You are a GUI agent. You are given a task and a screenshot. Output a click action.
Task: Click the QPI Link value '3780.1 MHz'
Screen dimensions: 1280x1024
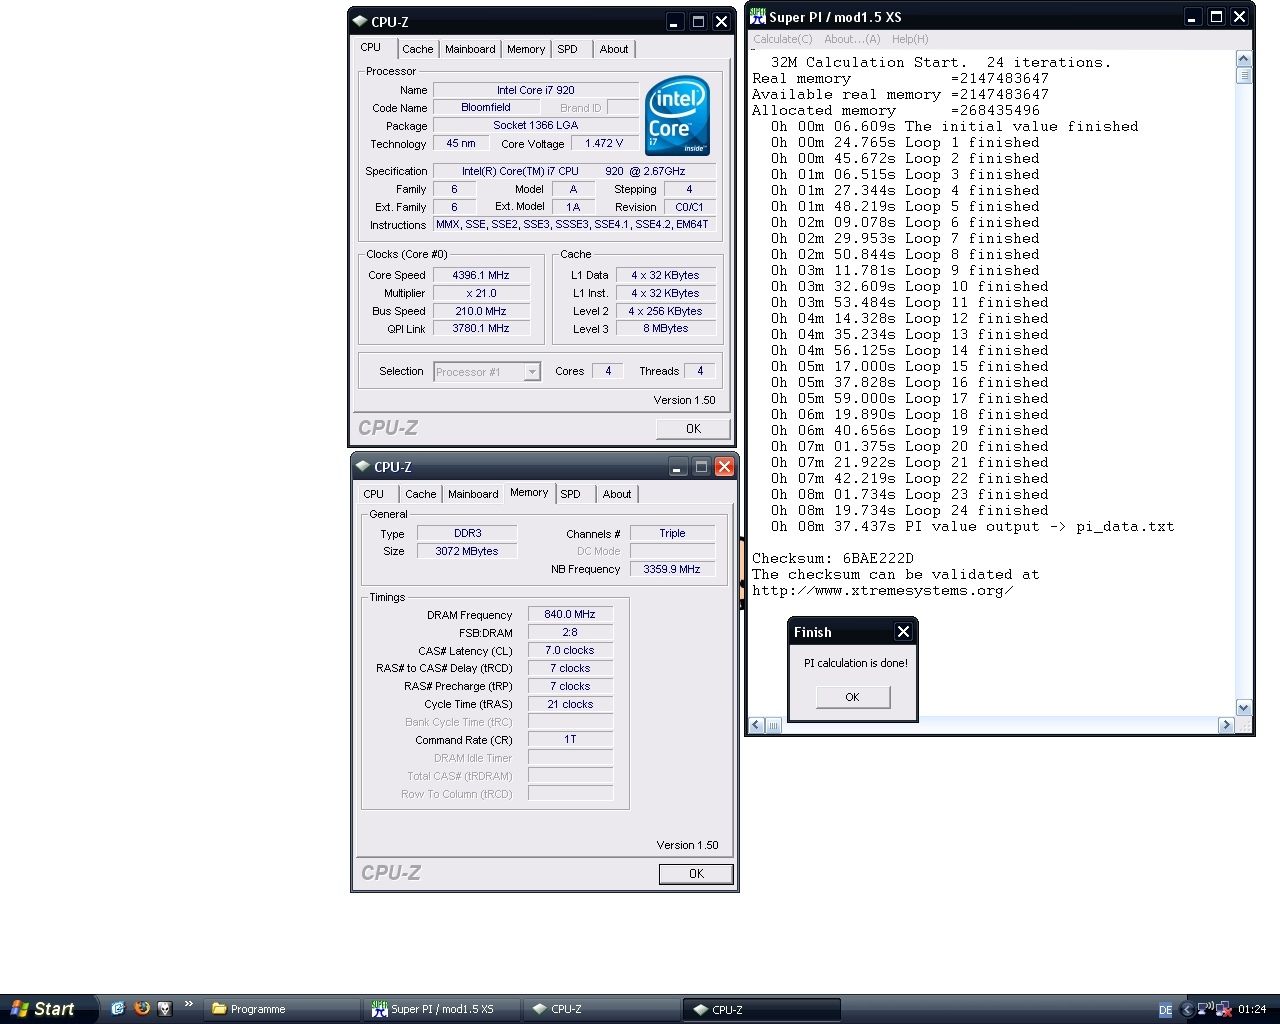click(481, 329)
